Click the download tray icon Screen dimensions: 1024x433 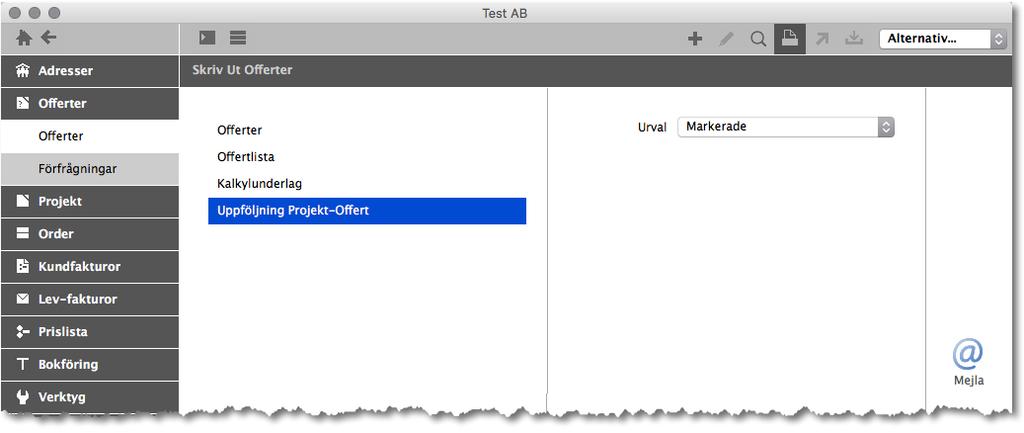click(x=853, y=39)
